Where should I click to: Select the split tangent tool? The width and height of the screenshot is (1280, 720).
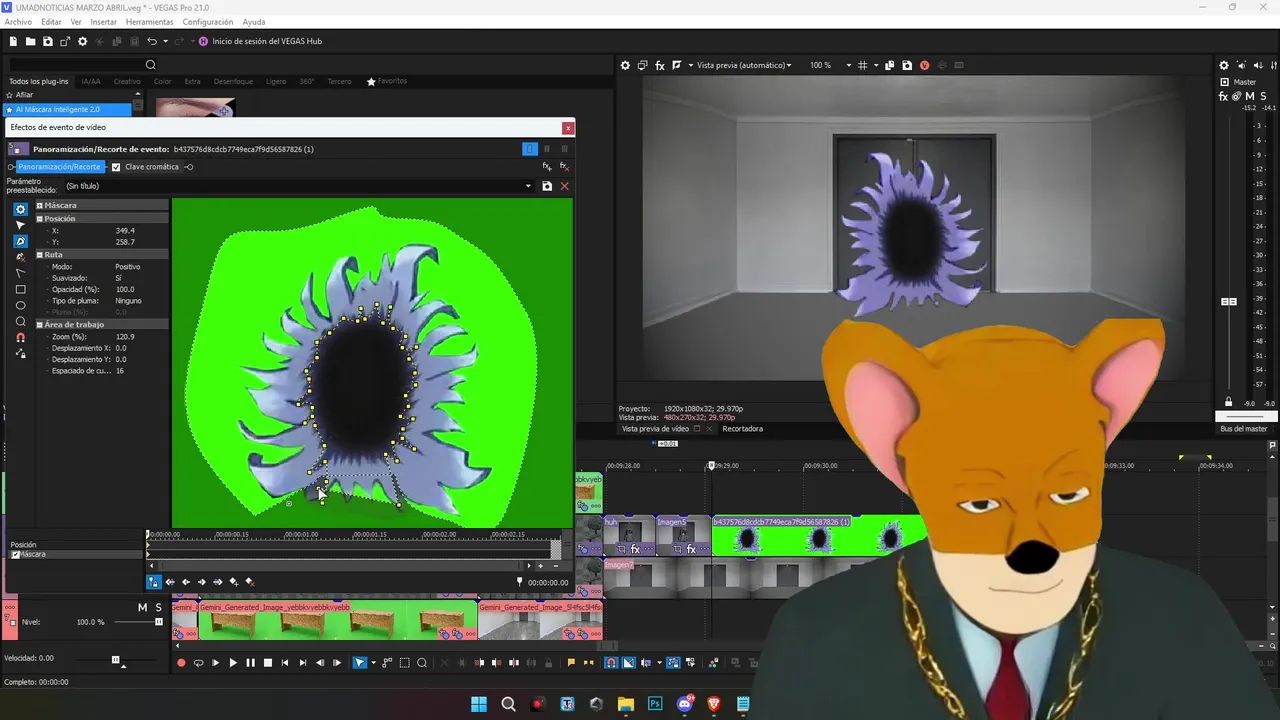click(x=20, y=273)
